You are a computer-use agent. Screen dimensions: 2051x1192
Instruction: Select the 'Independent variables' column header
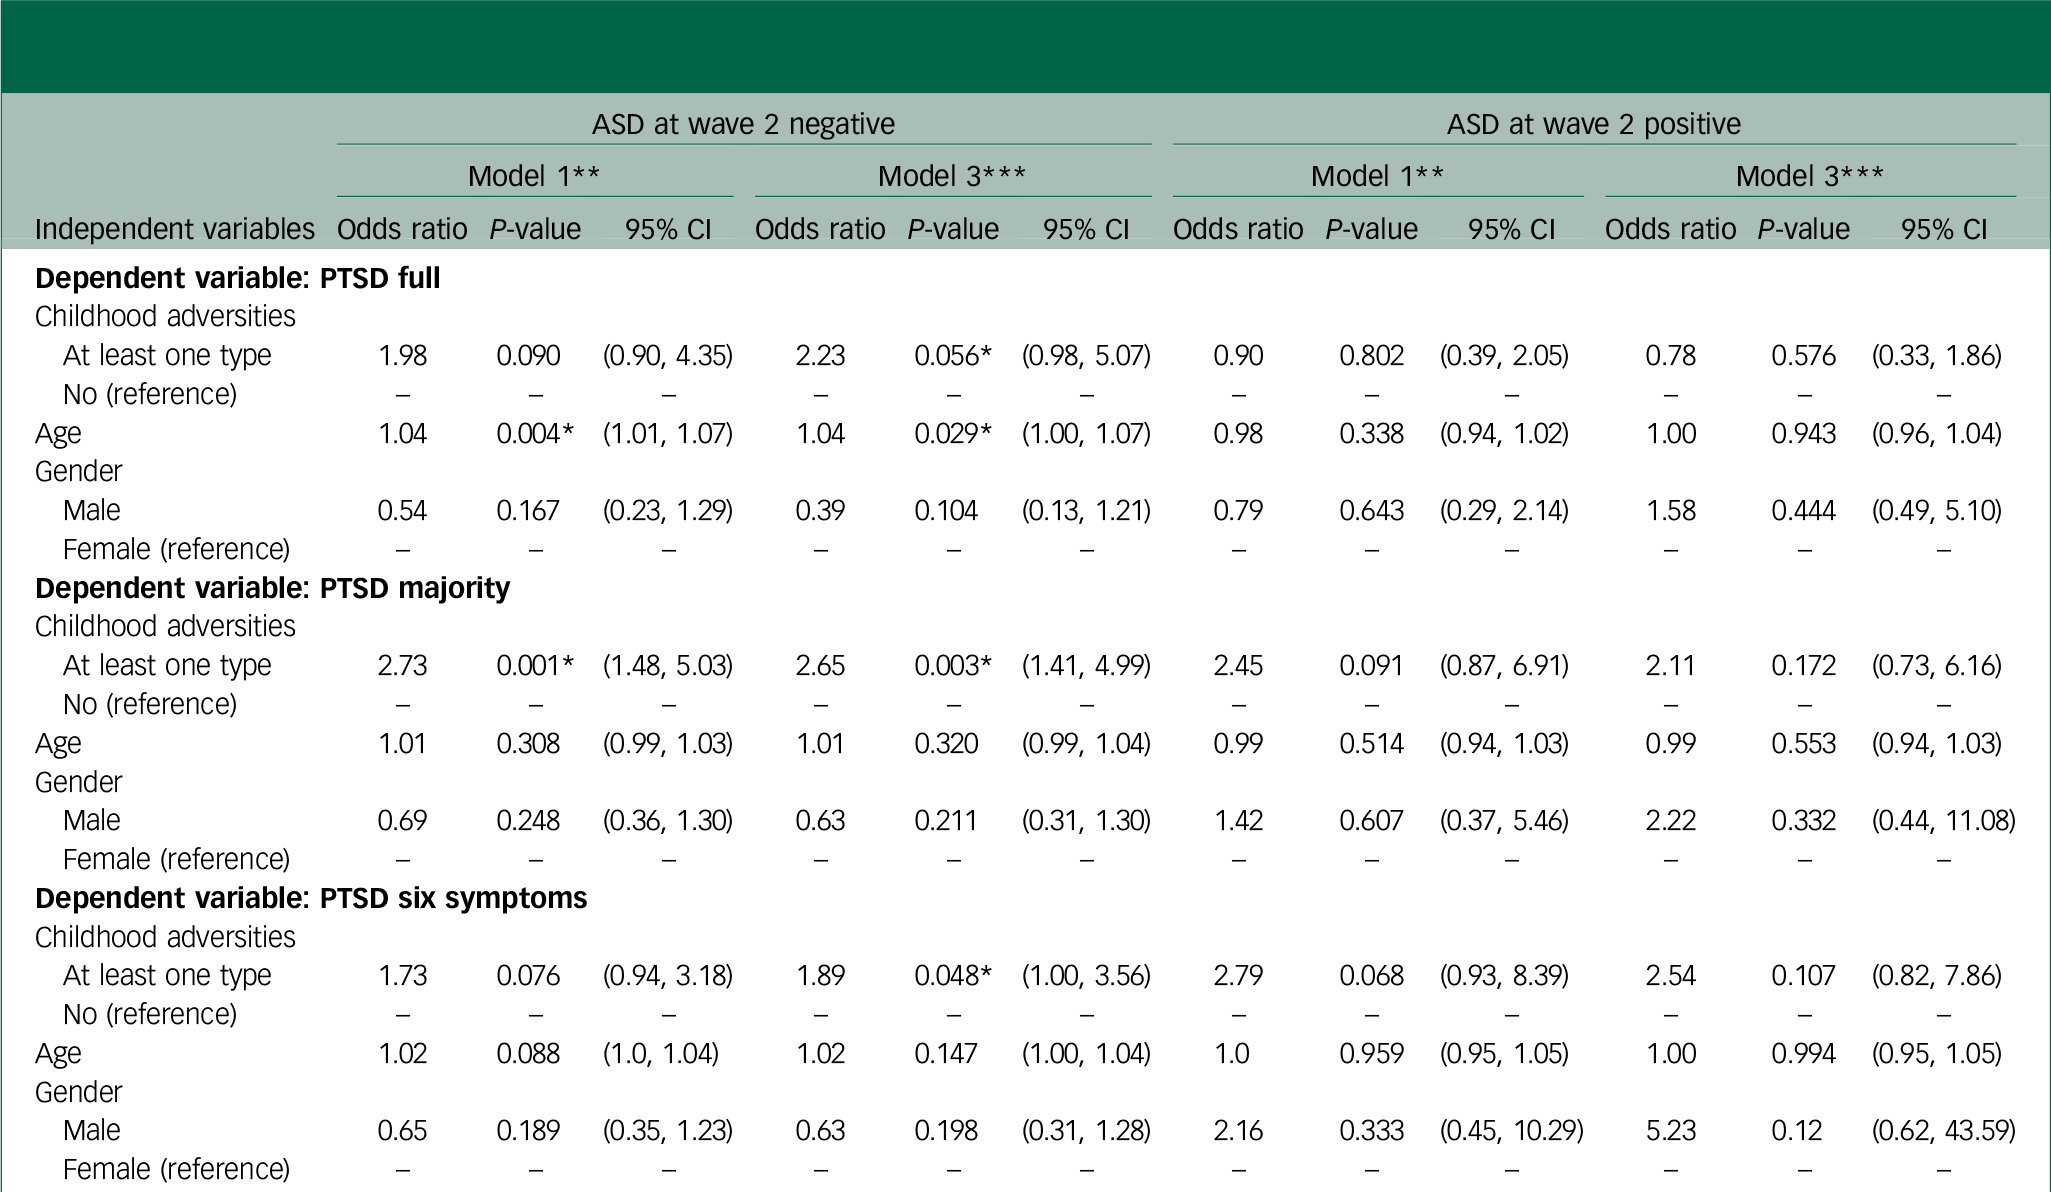click(175, 229)
